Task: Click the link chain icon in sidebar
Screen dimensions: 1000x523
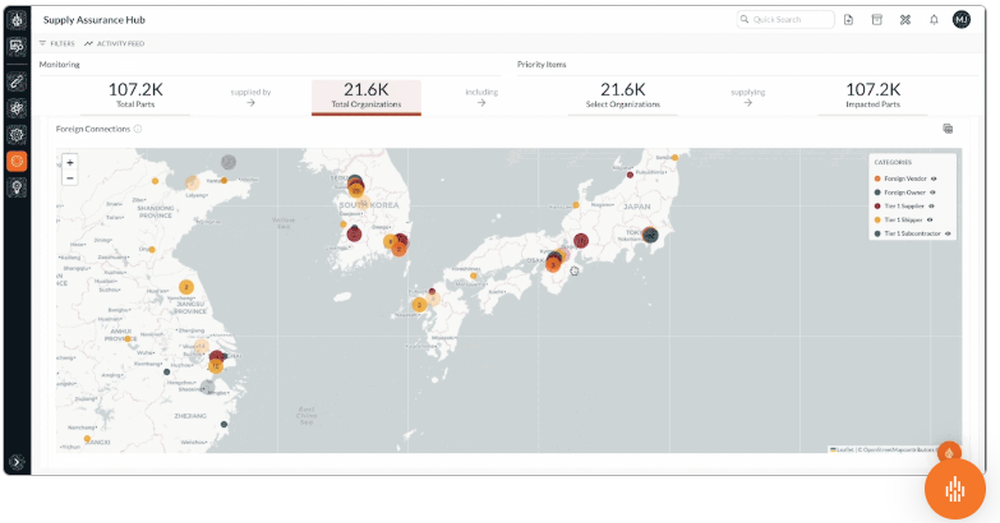Action: point(17,82)
